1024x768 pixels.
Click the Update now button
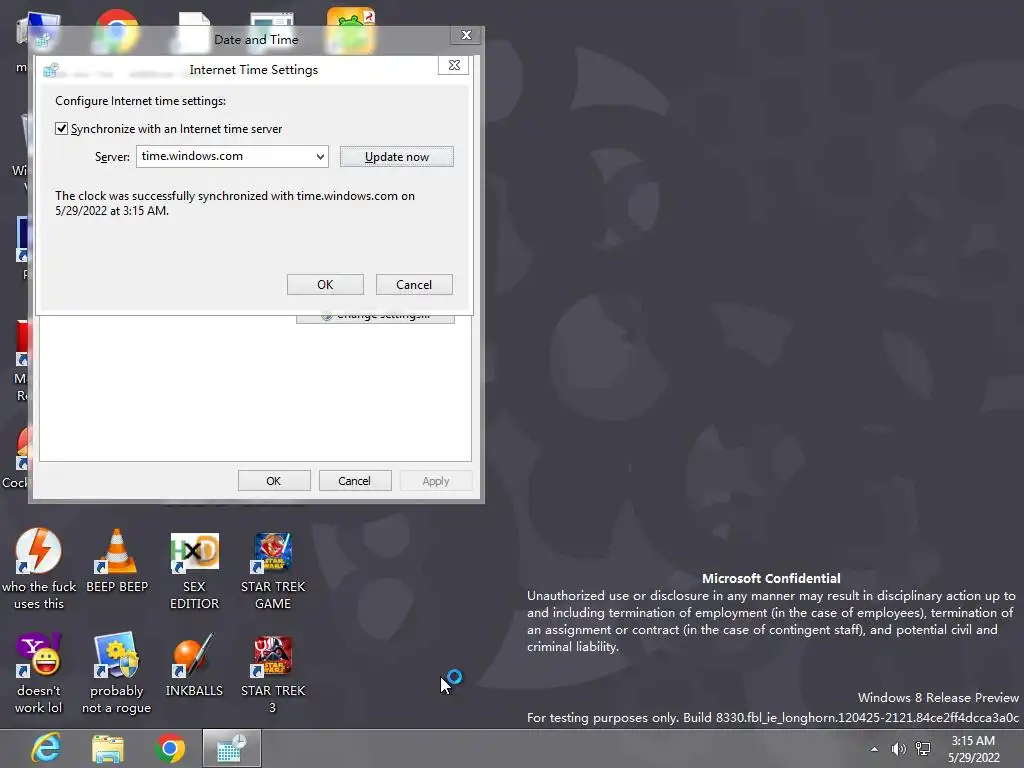396,157
